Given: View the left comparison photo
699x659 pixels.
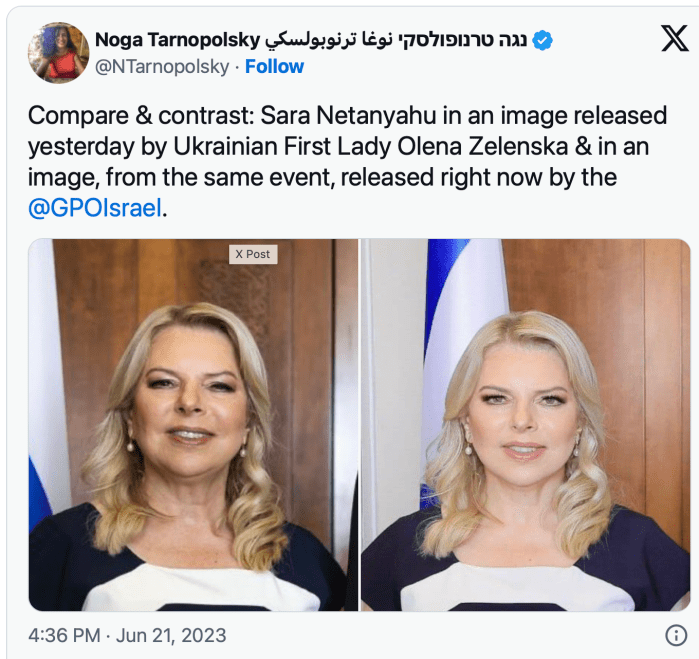Looking at the screenshot, I should pos(193,425).
